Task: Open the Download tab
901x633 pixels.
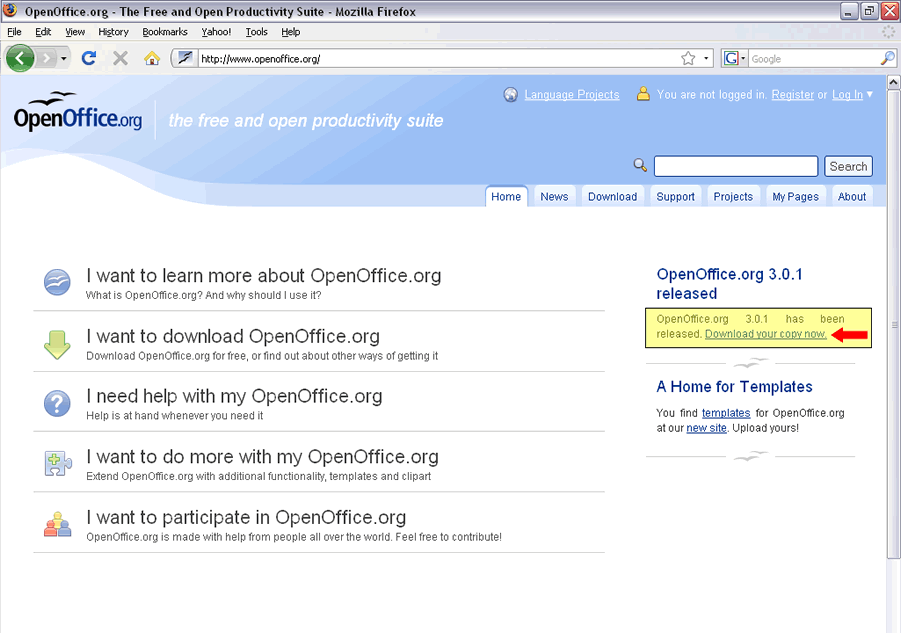Action: point(613,196)
